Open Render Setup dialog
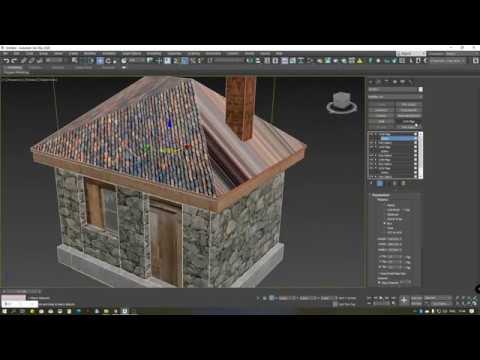480x360 pixels. (x=319, y=61)
